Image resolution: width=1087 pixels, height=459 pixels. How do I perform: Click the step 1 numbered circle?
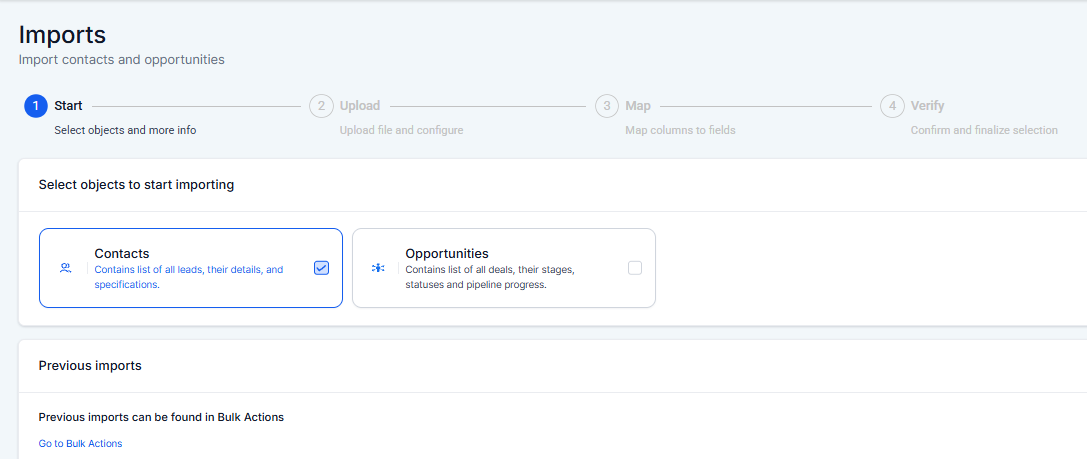pyautogui.click(x=36, y=106)
